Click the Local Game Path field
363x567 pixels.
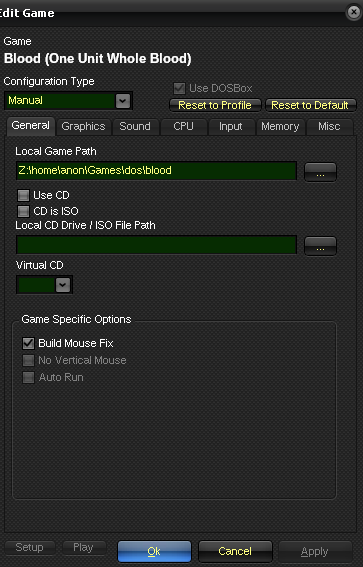156,171
